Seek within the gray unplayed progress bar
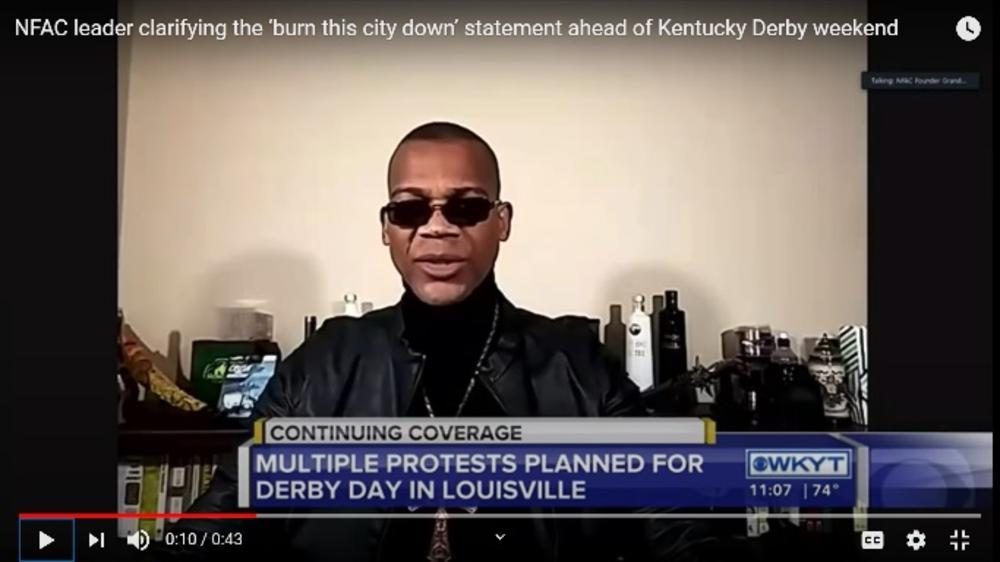The height and width of the screenshot is (562, 1000). click(618, 515)
